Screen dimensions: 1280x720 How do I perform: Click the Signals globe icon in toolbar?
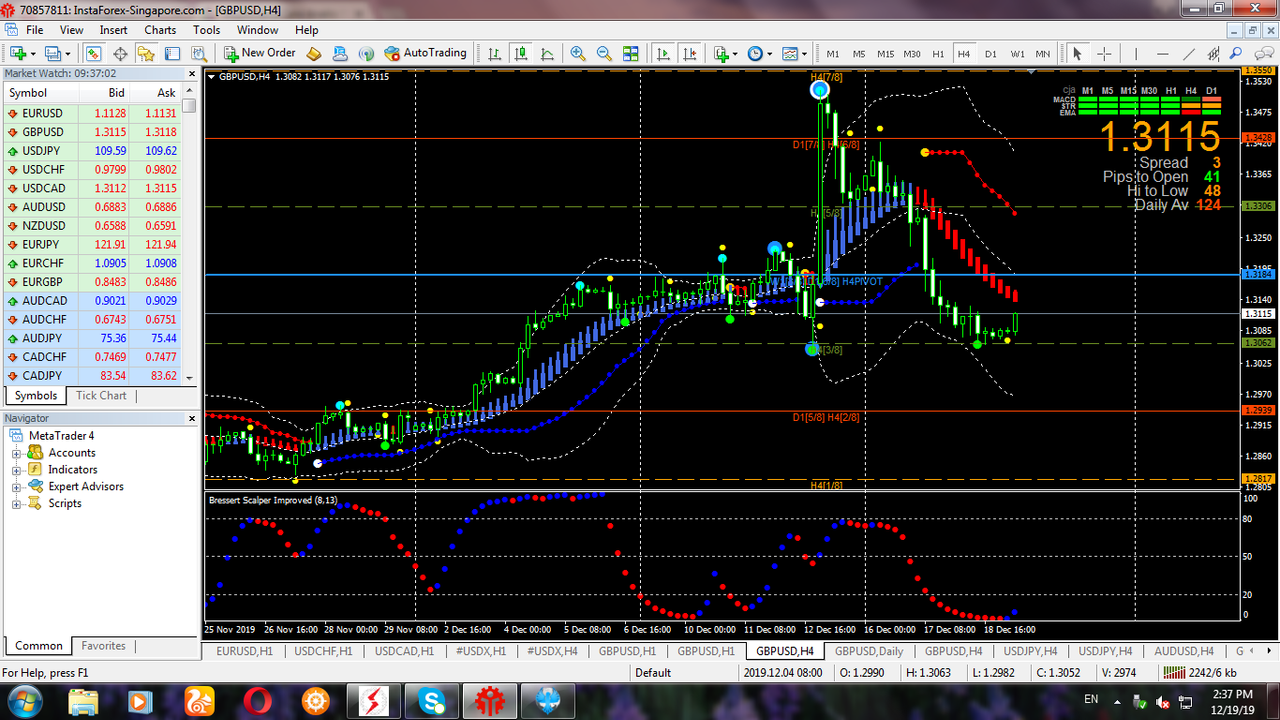[x=366, y=53]
